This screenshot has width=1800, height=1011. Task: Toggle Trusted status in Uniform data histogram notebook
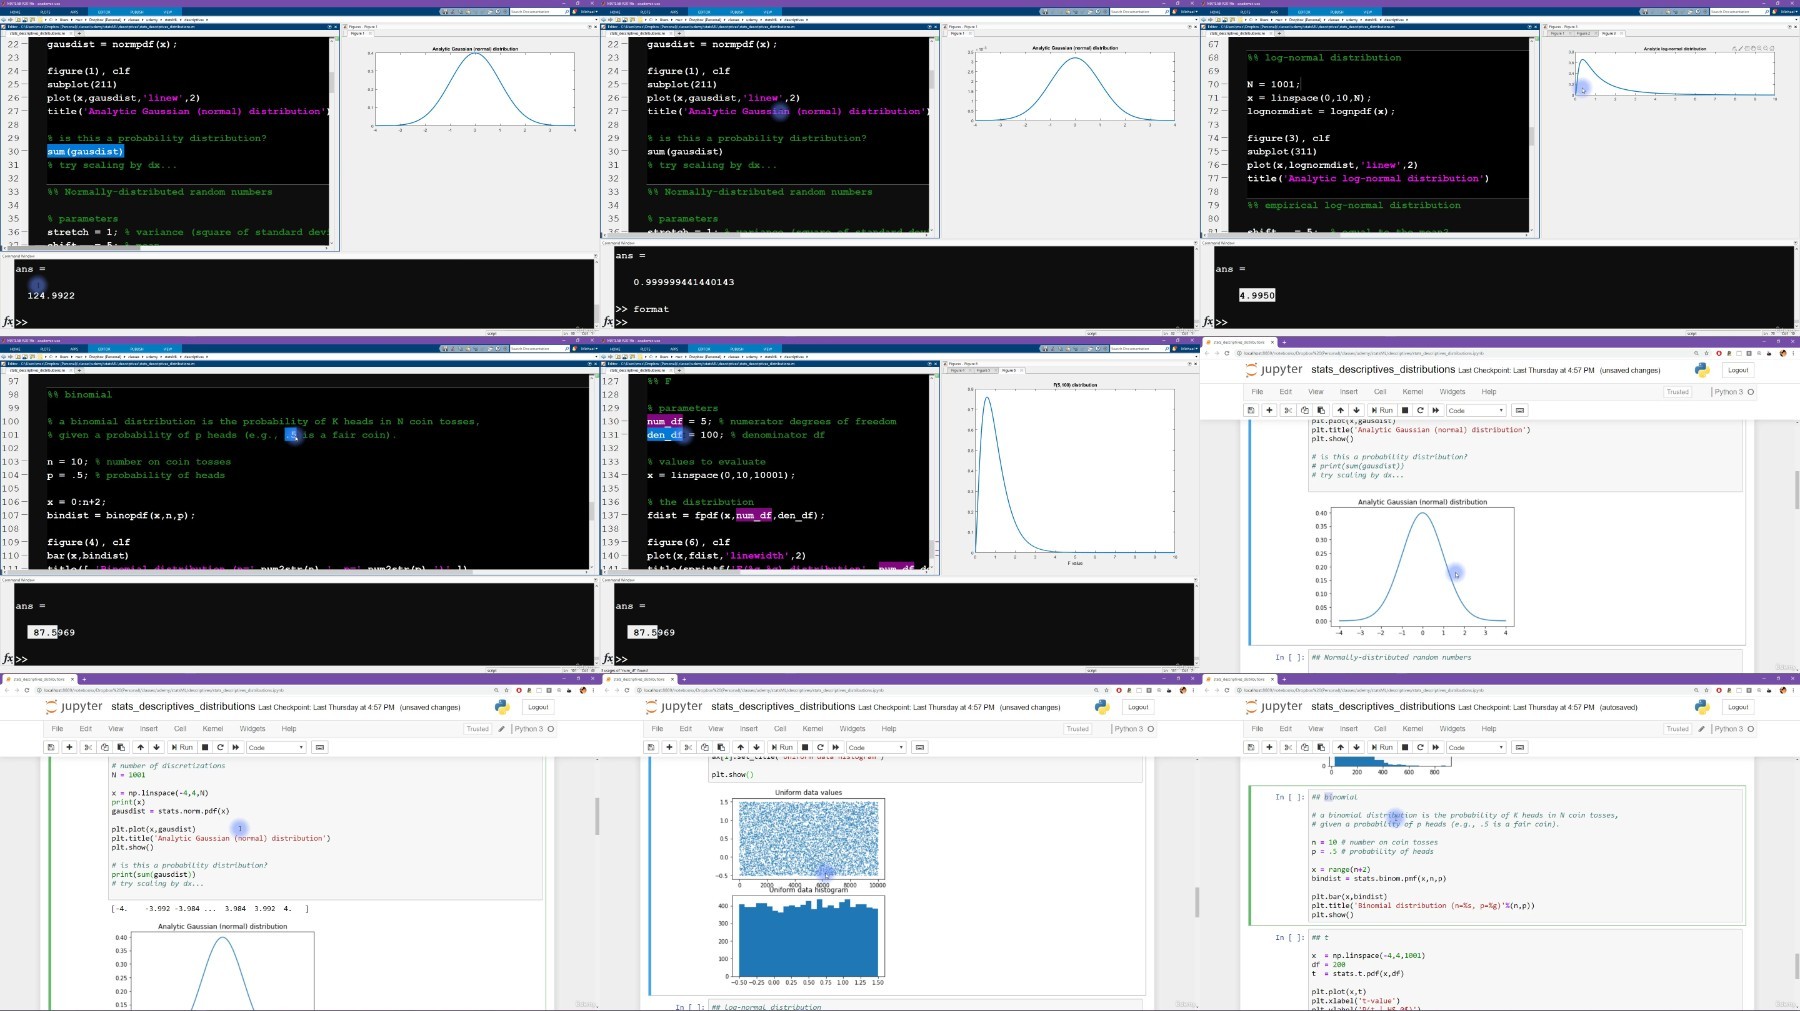1077,729
